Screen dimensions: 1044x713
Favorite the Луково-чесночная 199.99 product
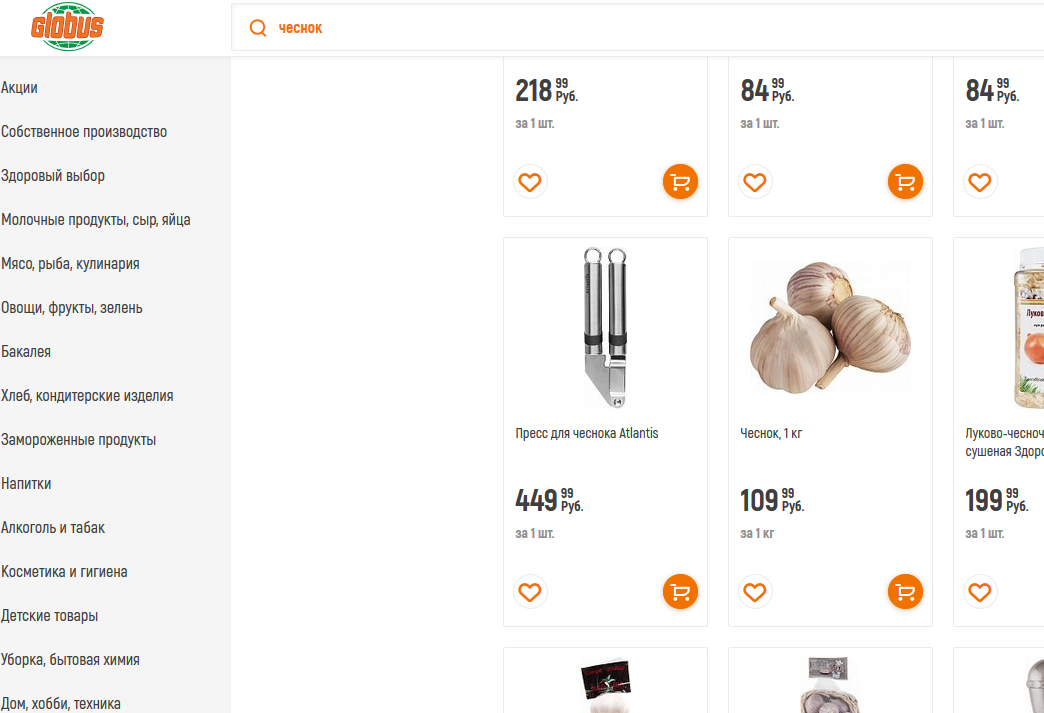(980, 591)
